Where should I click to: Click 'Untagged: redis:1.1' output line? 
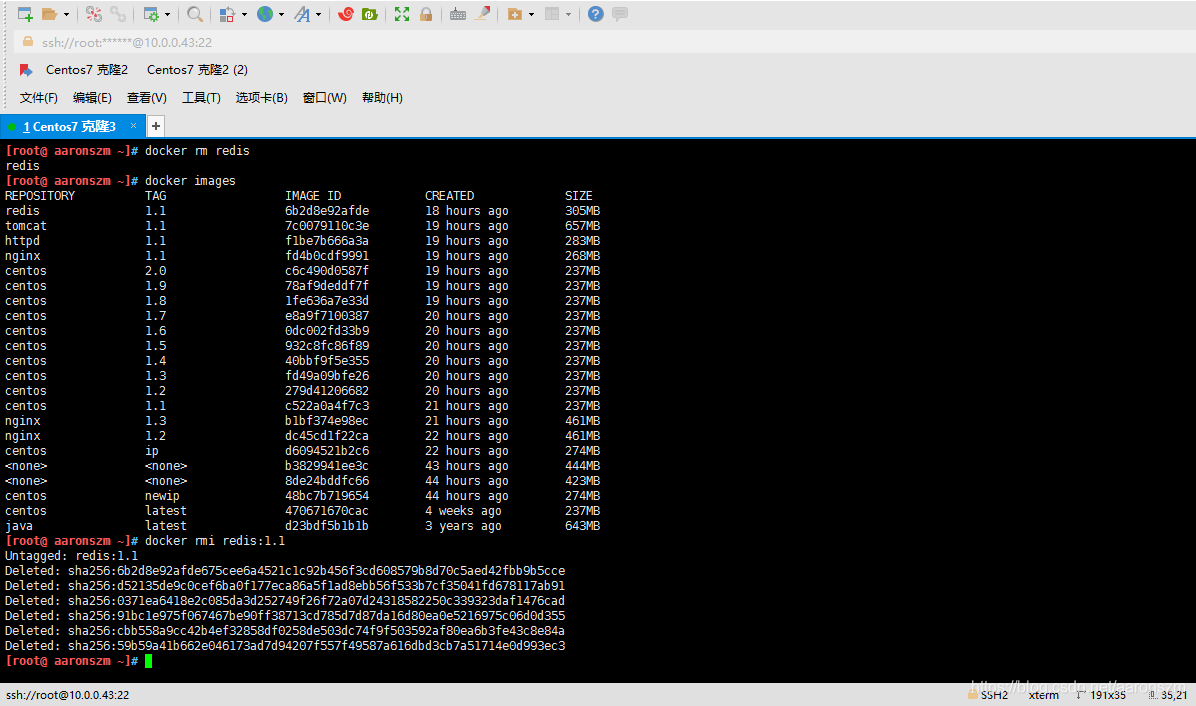[72, 556]
